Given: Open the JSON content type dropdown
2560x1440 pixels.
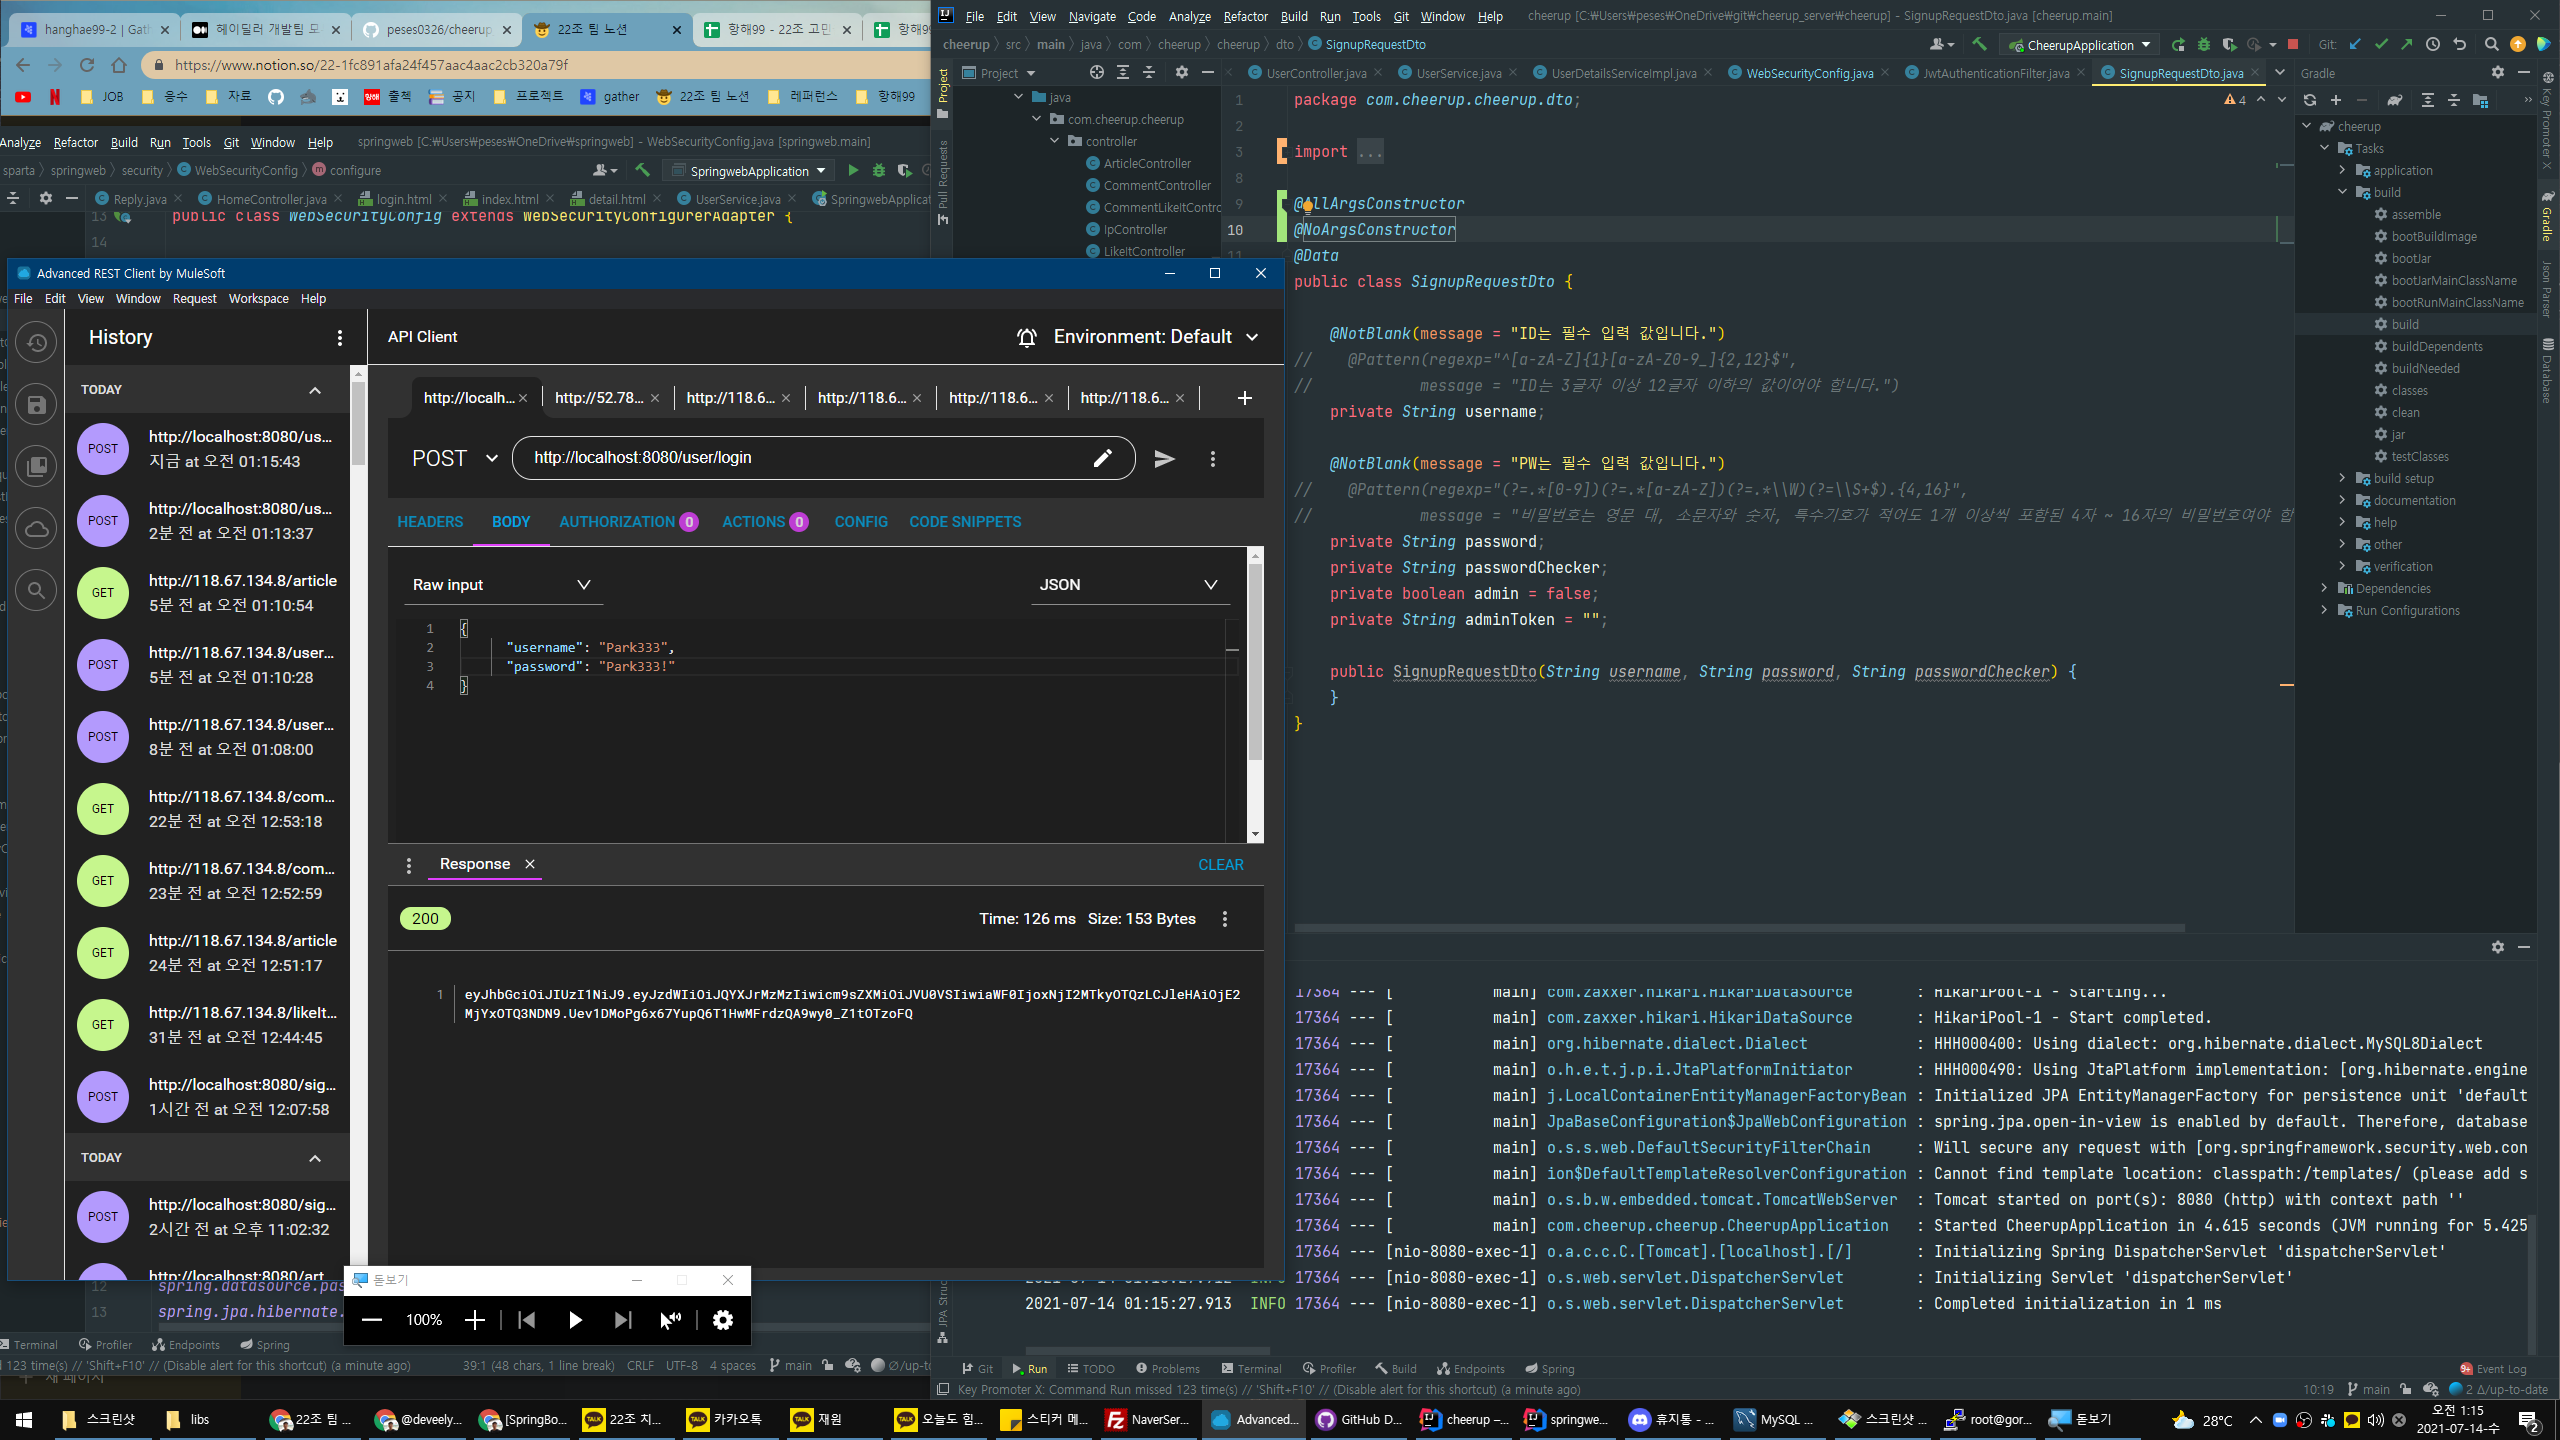Looking at the screenshot, I should click(1128, 585).
